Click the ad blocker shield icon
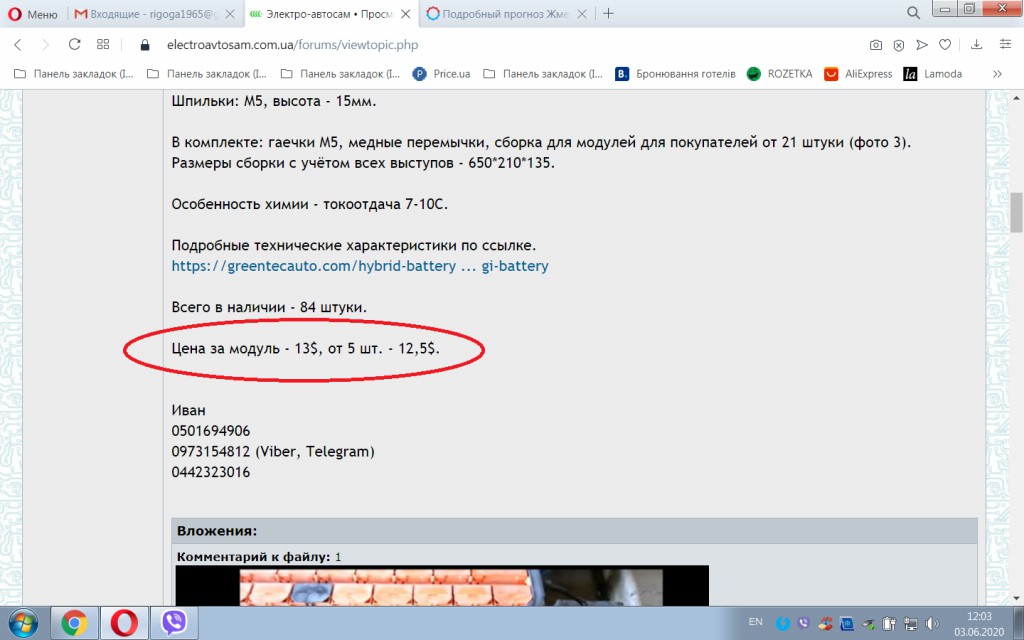Image resolution: width=1024 pixels, height=640 pixels. point(899,45)
